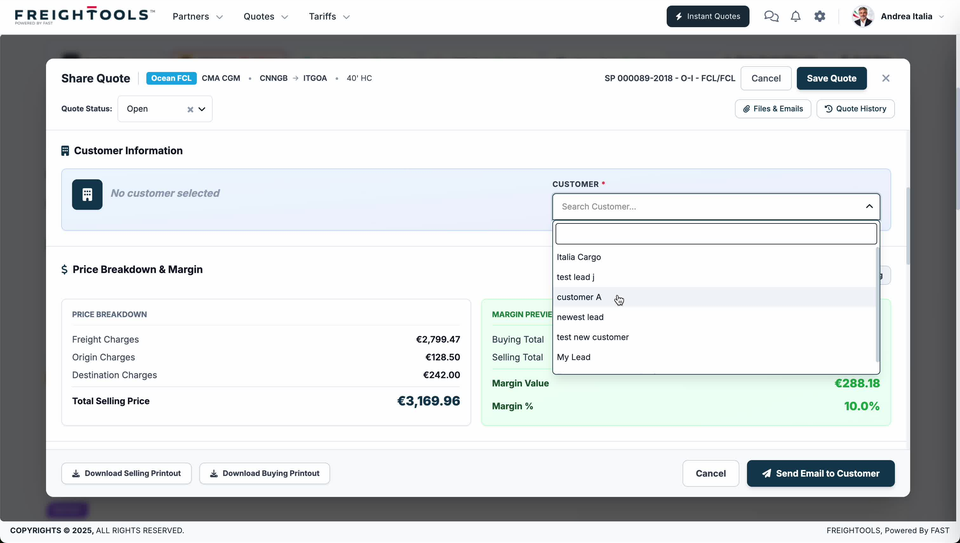Send Email to Customer

(820, 473)
